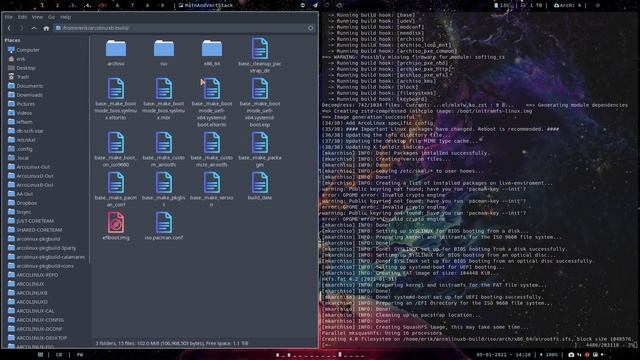Screen dimensions: 640x360
Task: Open the File menu
Action: pos(9,17)
